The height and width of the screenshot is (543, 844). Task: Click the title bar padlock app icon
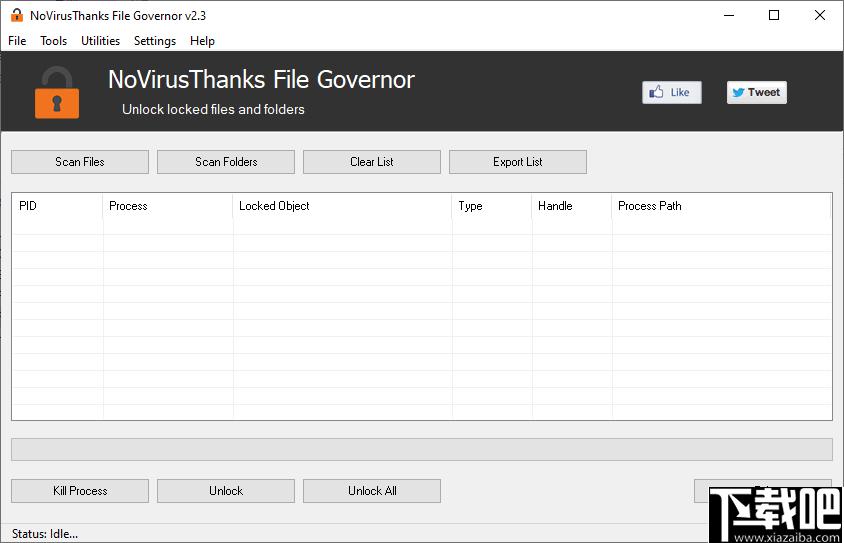pos(17,15)
